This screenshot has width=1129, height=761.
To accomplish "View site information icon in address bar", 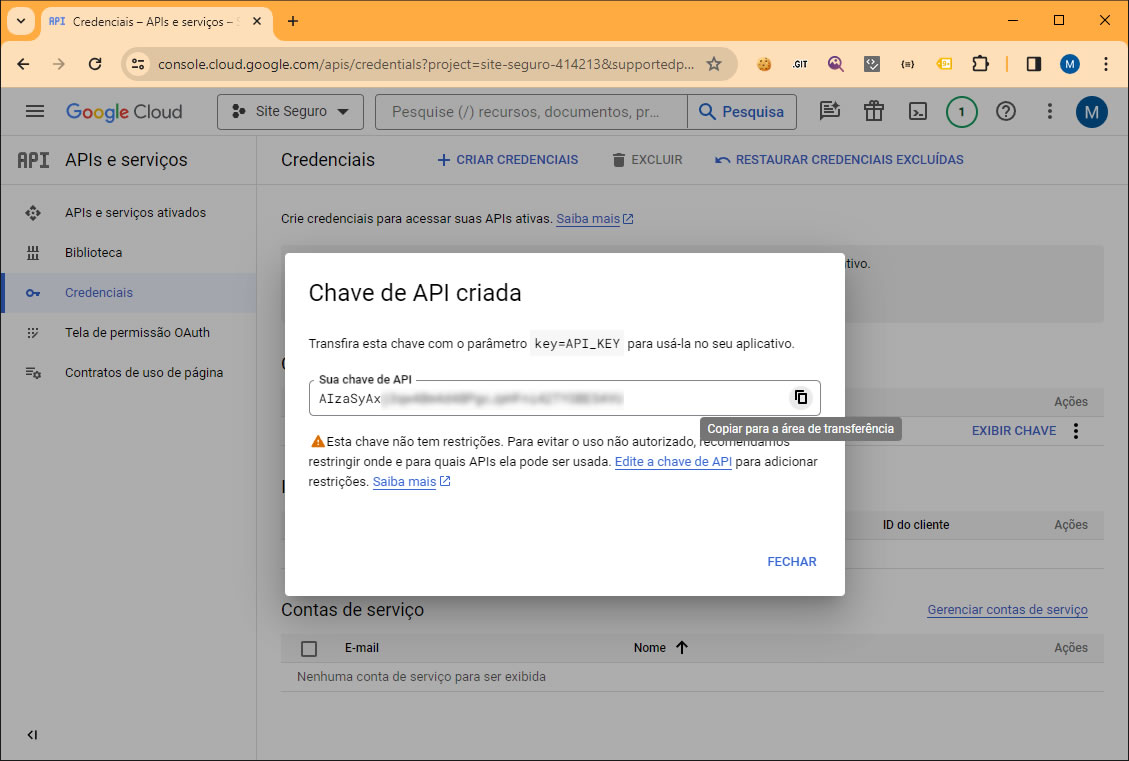I will tap(138, 64).
